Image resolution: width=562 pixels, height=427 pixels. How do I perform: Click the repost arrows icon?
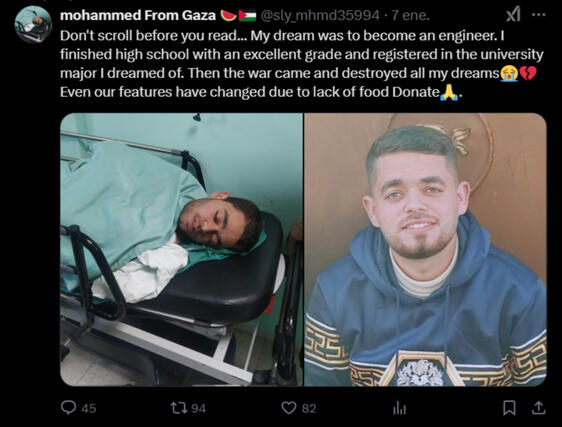click(178, 408)
